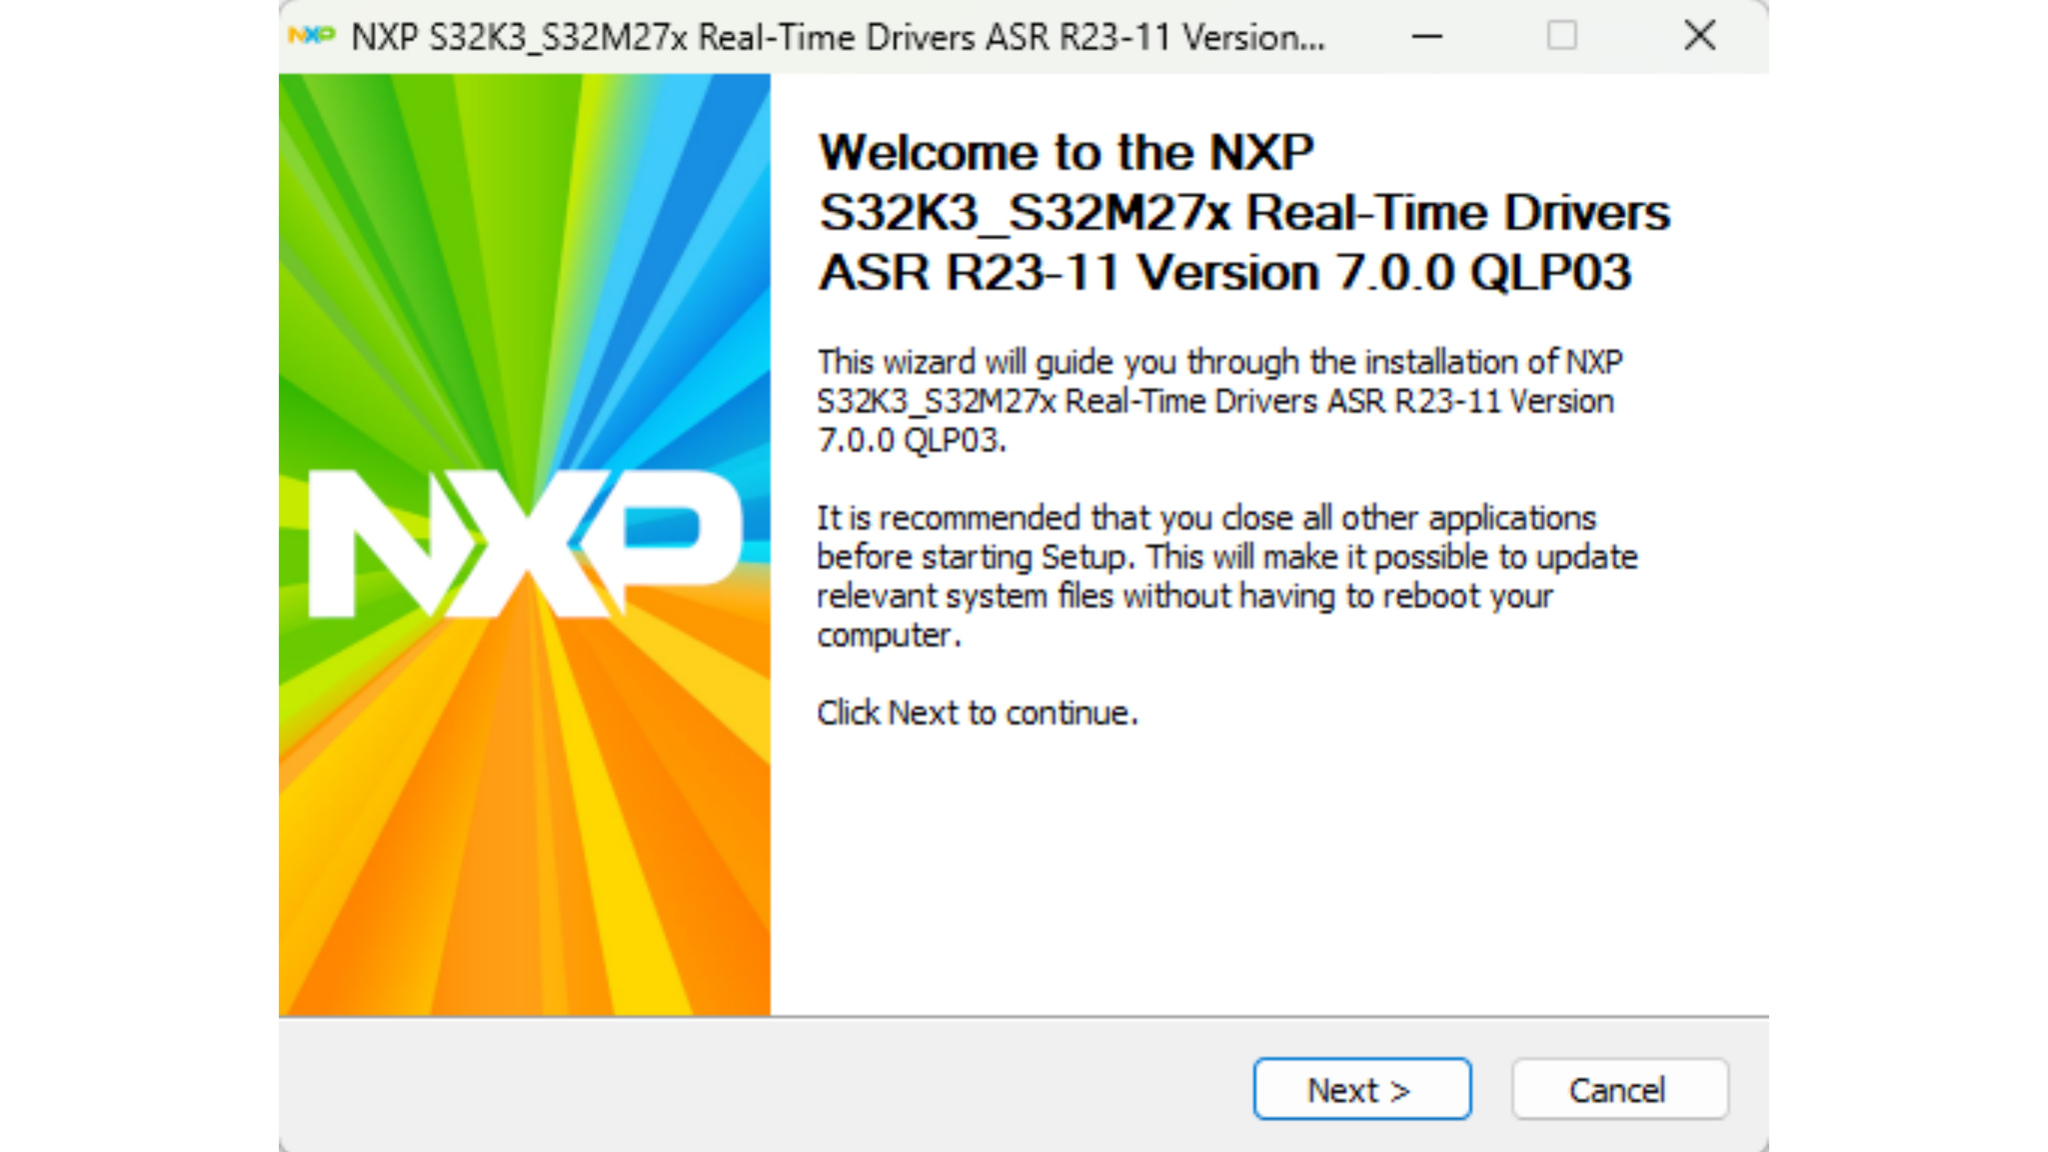2048x1152 pixels.
Task: Click the NXP icon in title bar
Action: click(x=311, y=36)
